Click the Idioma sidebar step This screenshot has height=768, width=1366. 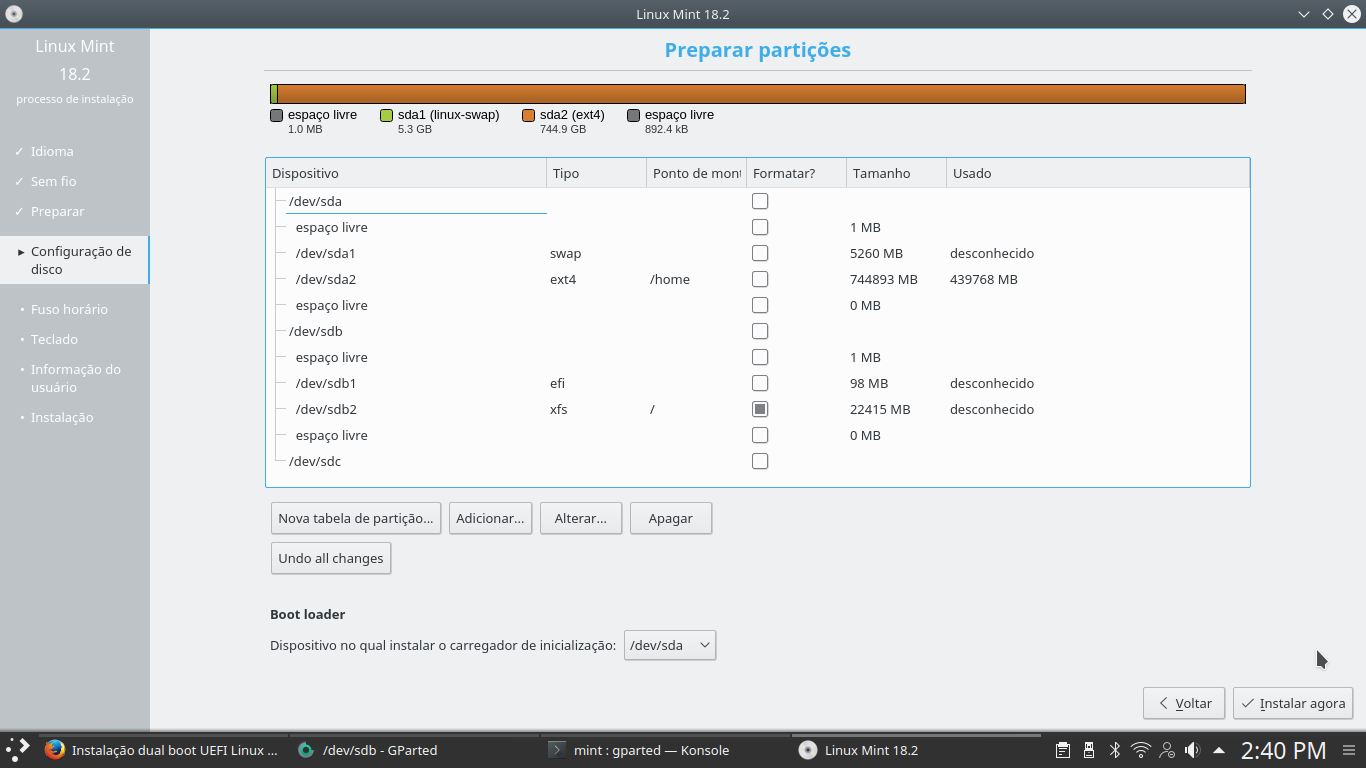point(52,151)
